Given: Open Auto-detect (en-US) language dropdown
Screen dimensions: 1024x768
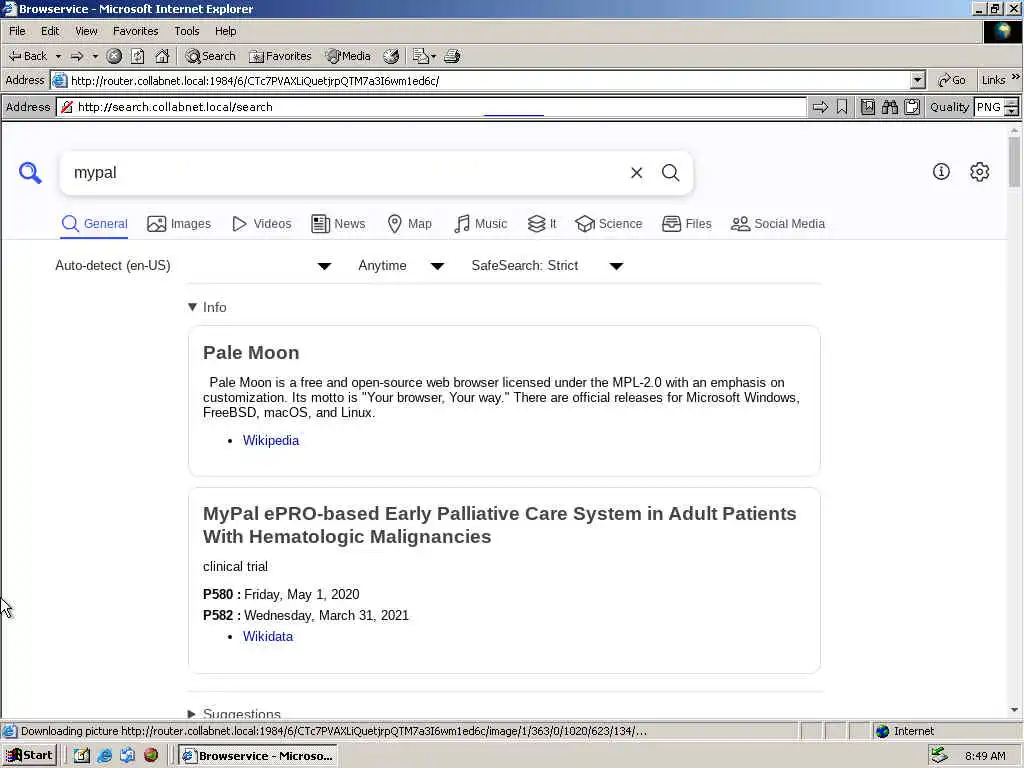Looking at the screenshot, I should coord(194,266).
